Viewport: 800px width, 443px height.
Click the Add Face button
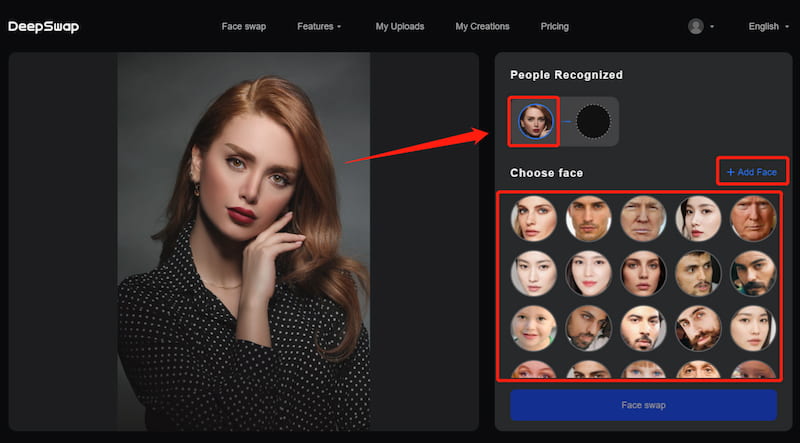752,172
